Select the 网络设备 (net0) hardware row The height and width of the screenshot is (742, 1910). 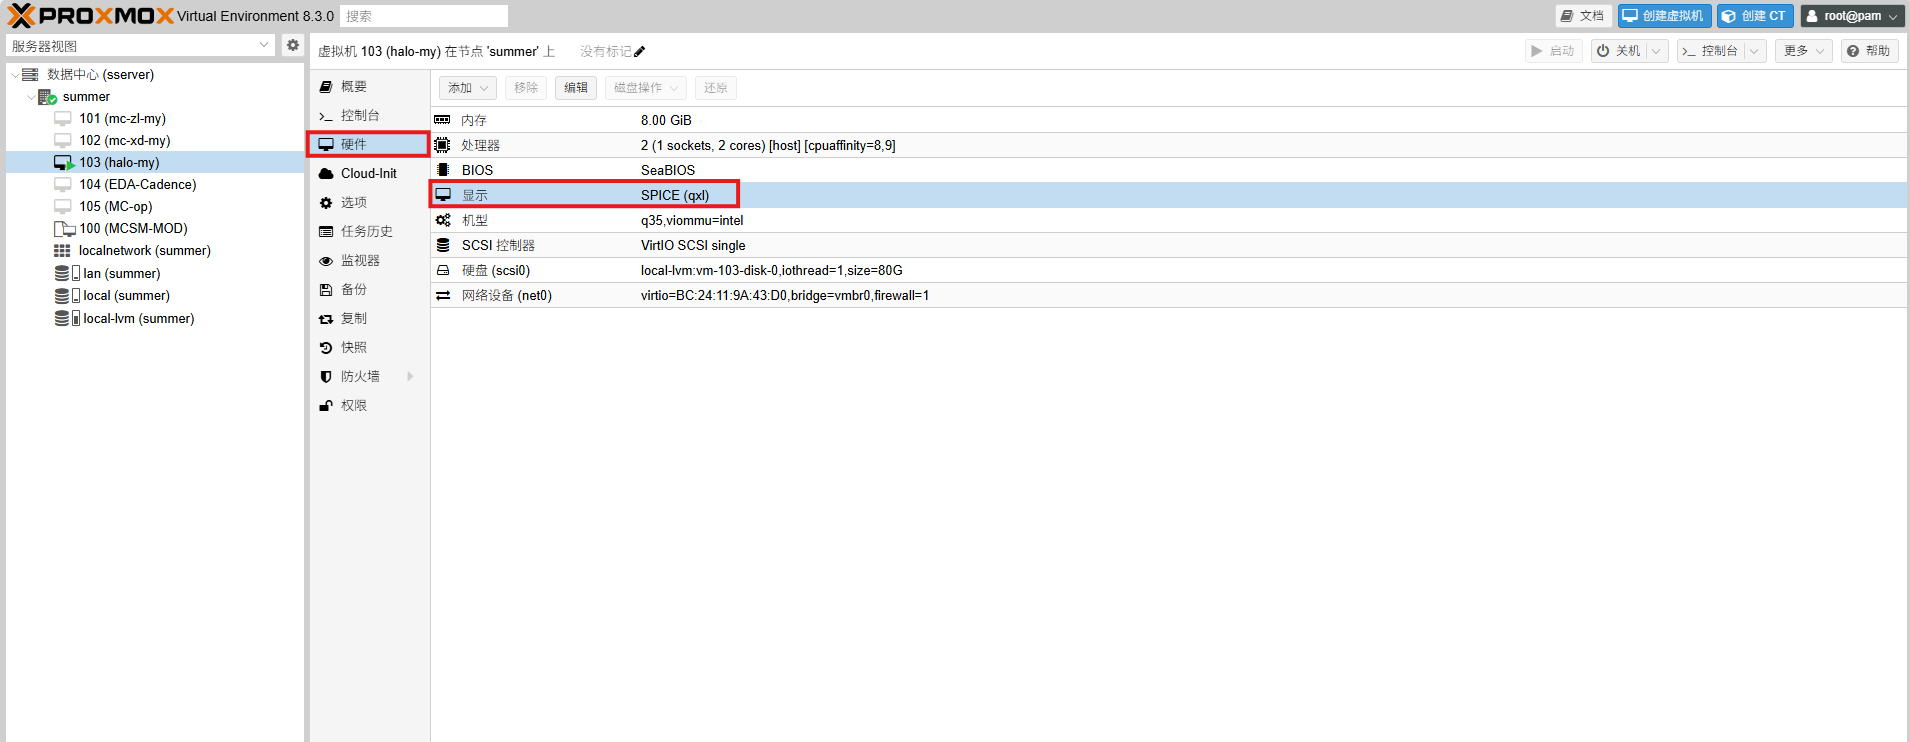506,296
